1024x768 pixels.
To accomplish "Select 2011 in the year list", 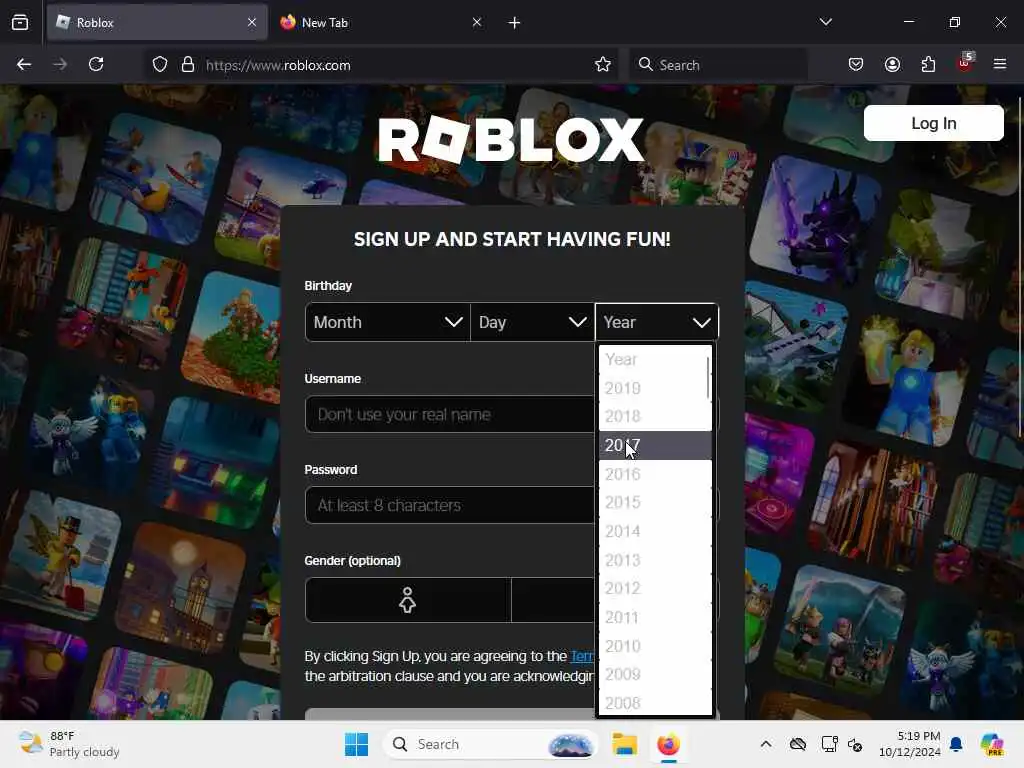I will click(655, 617).
